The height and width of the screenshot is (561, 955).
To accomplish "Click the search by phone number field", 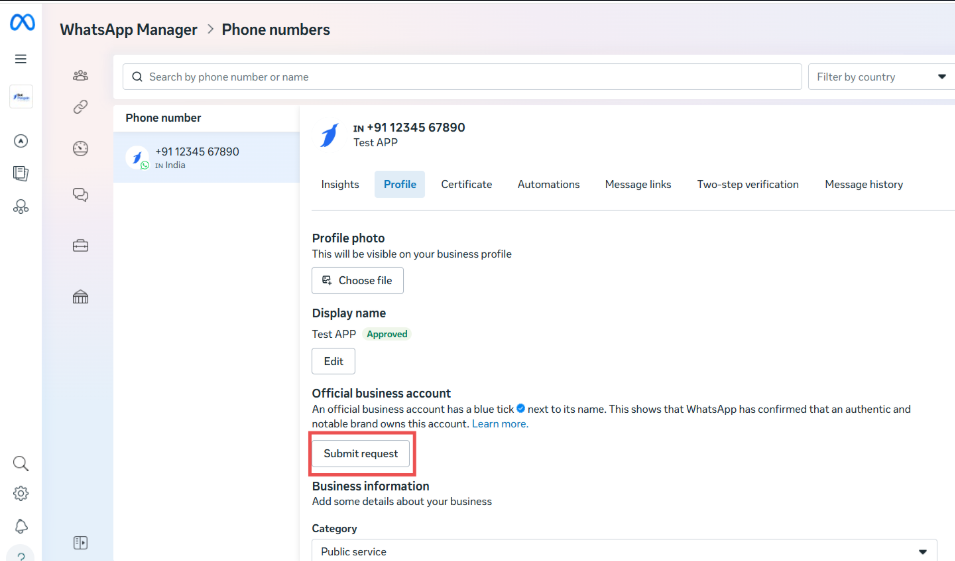I will point(462,77).
